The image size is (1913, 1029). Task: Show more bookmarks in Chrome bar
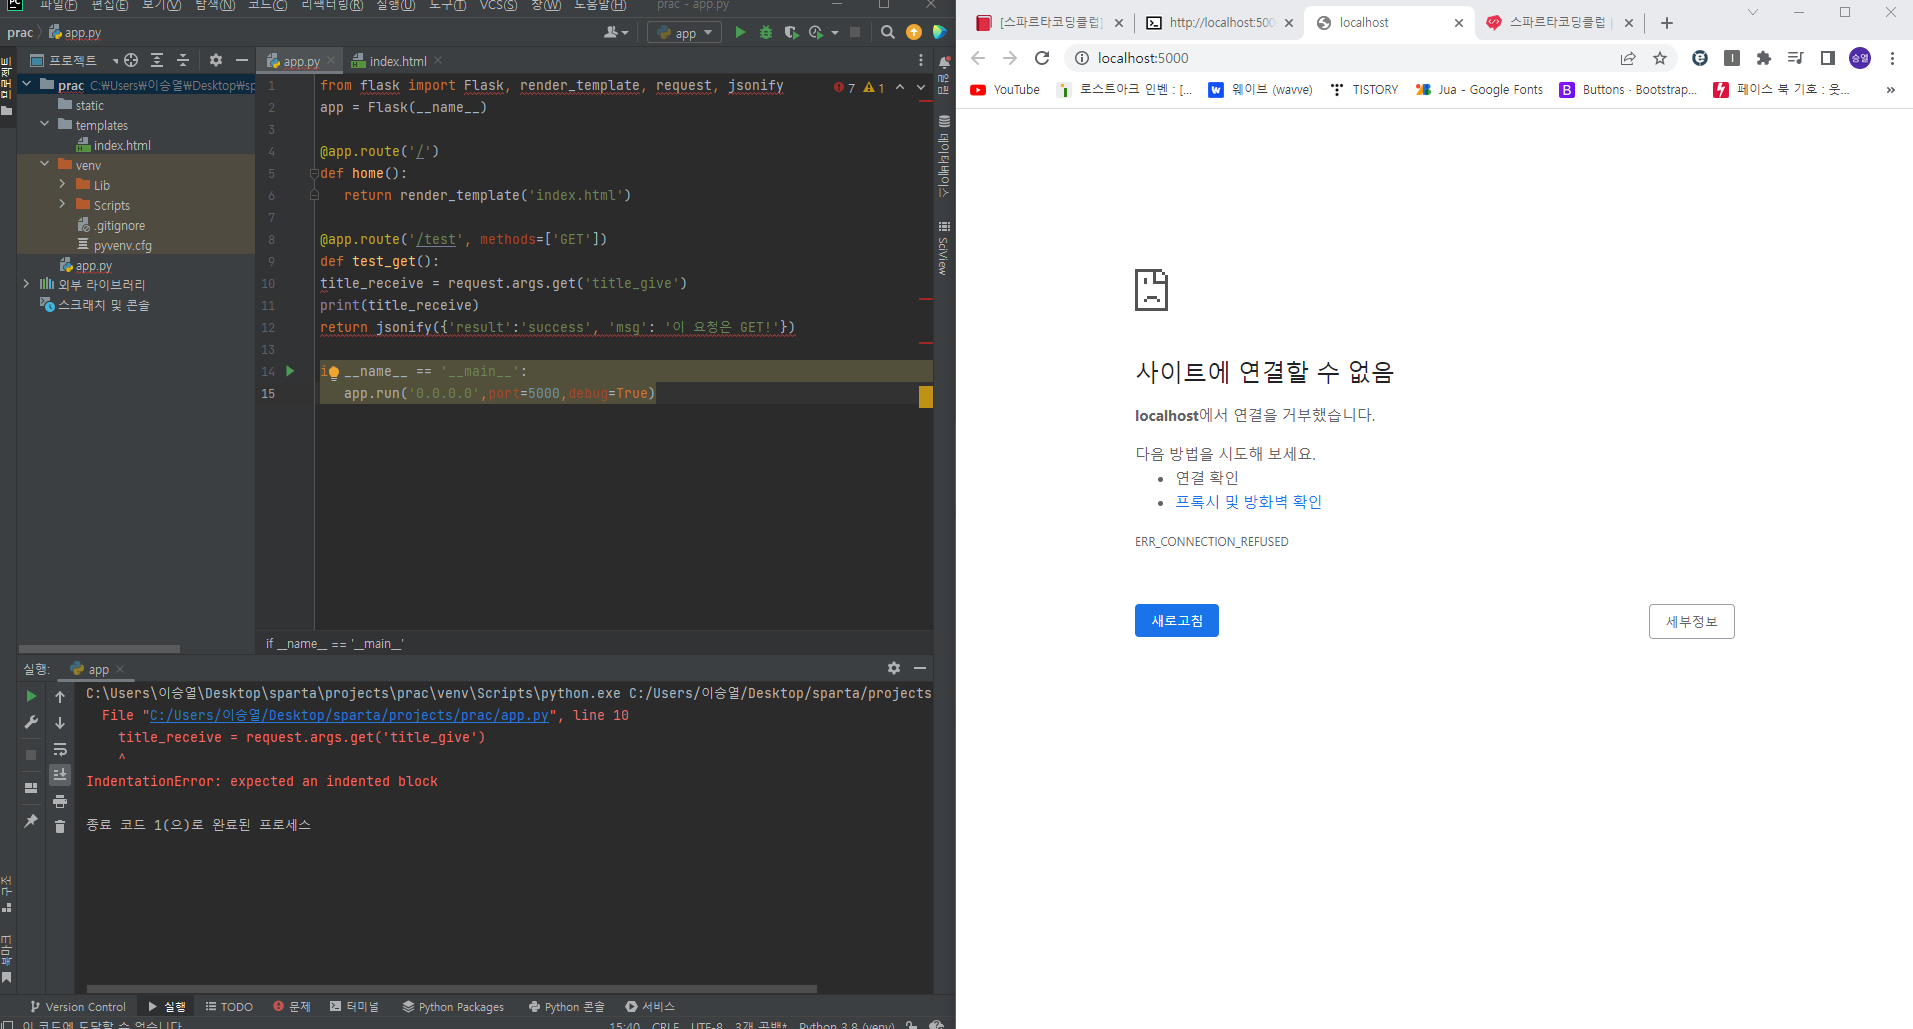[x=1890, y=89]
